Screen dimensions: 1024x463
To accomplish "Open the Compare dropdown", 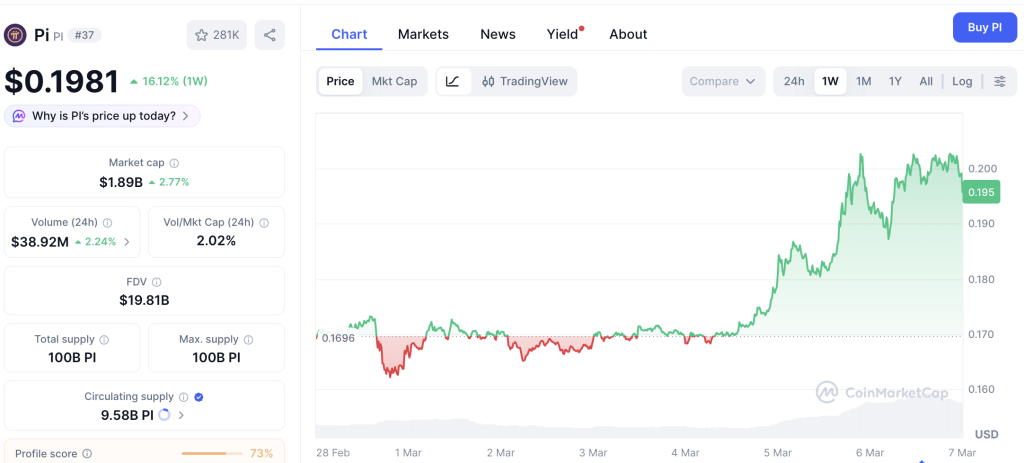I will tap(723, 82).
